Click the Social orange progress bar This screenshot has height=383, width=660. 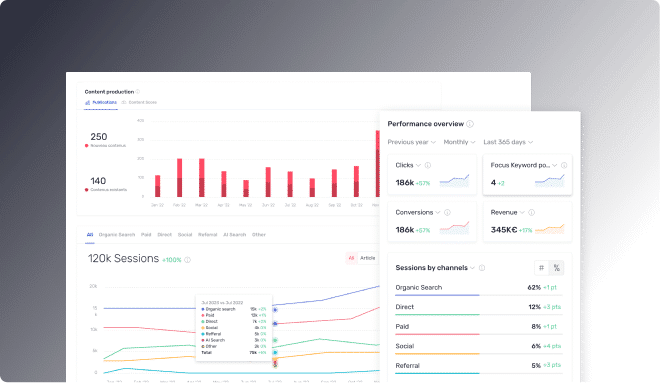(x=437, y=354)
